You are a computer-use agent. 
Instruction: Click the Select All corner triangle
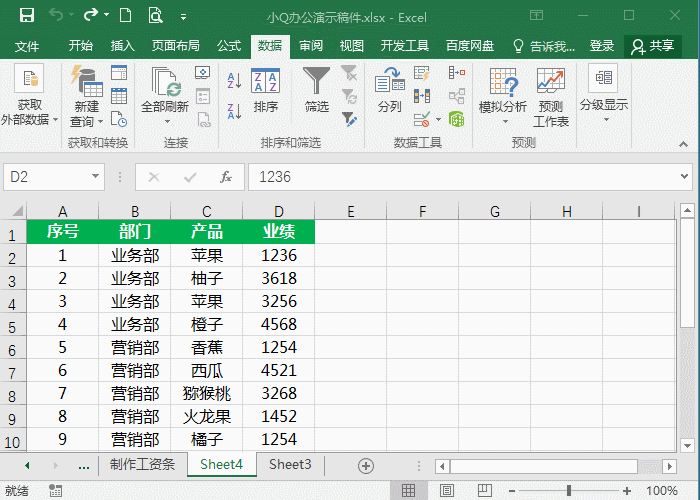pos(17,210)
